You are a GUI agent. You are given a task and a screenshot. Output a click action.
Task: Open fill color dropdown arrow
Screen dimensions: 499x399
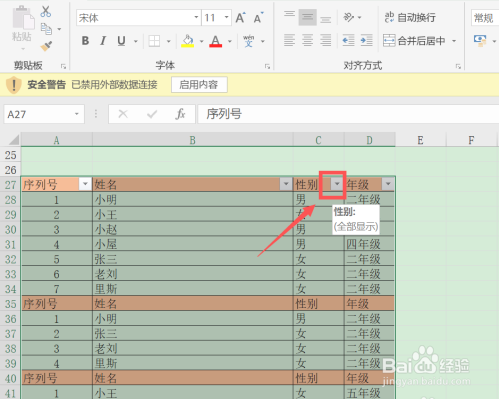(201, 41)
